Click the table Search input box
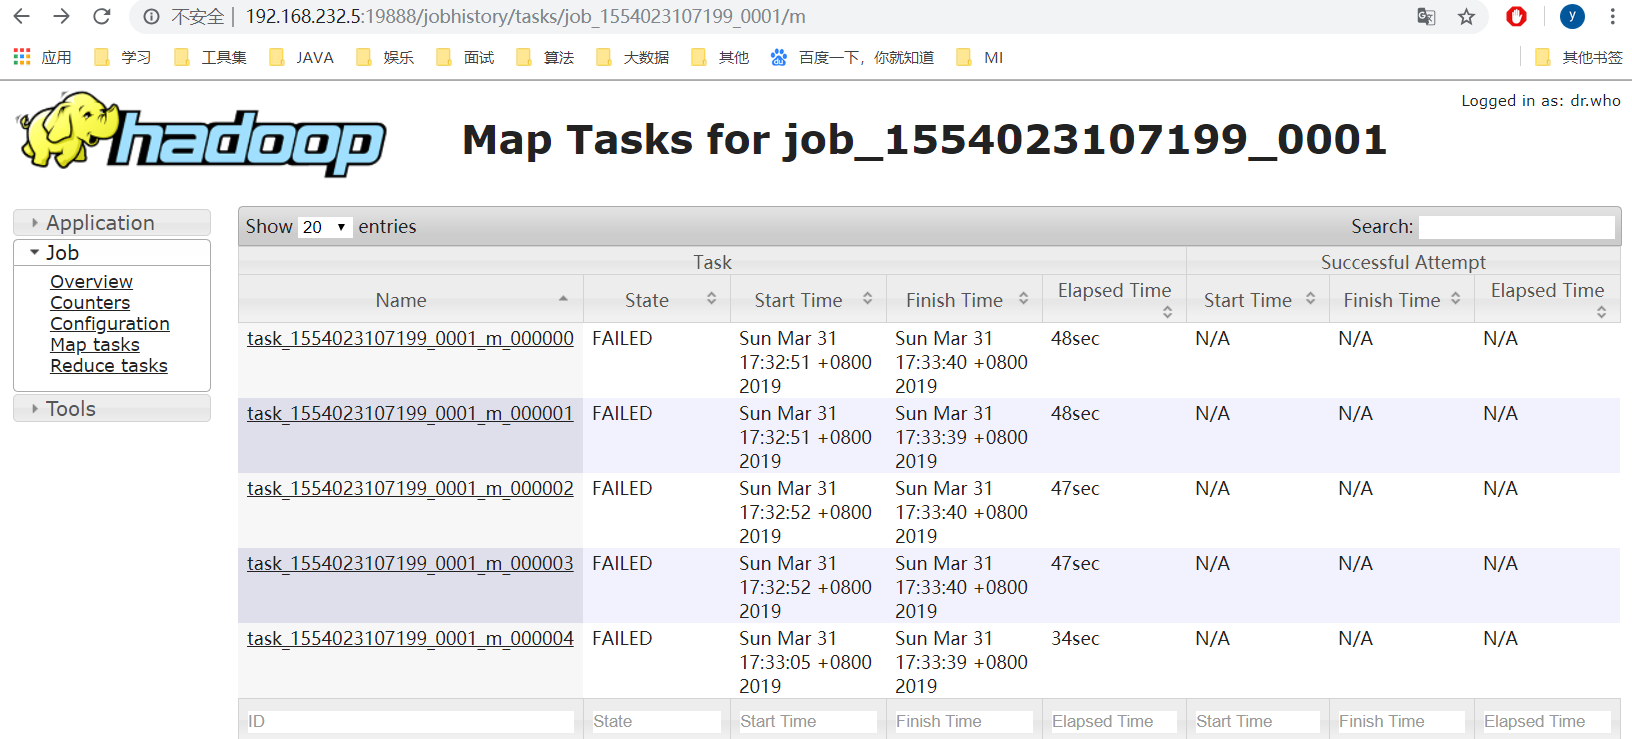Image resolution: width=1632 pixels, height=739 pixels. click(x=1516, y=227)
